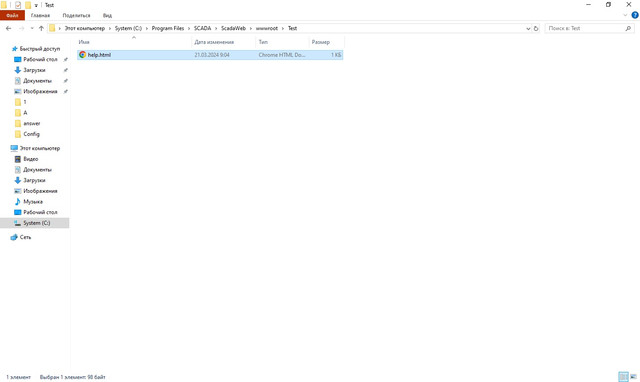Viewport: 640px width, 382px height.
Task: Expand the address bar history dropdown
Action: click(528, 29)
